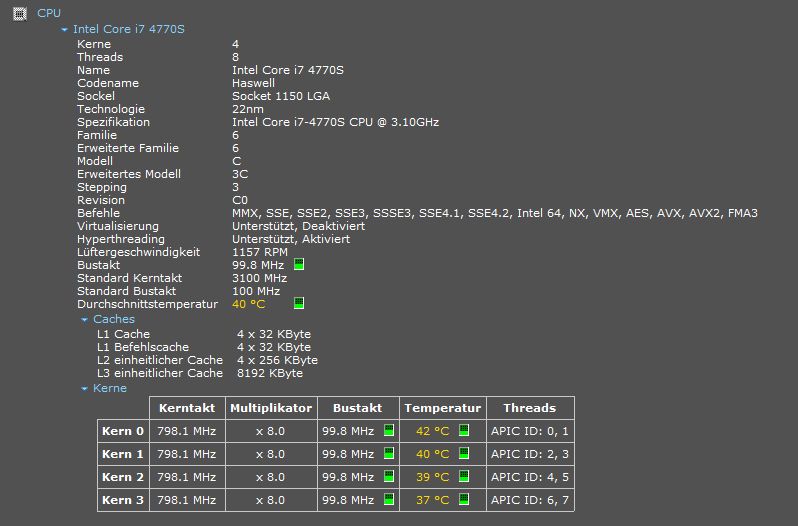Click the '8192 KByte' L3 cache value
The width and height of the screenshot is (798, 526).
[270, 373]
